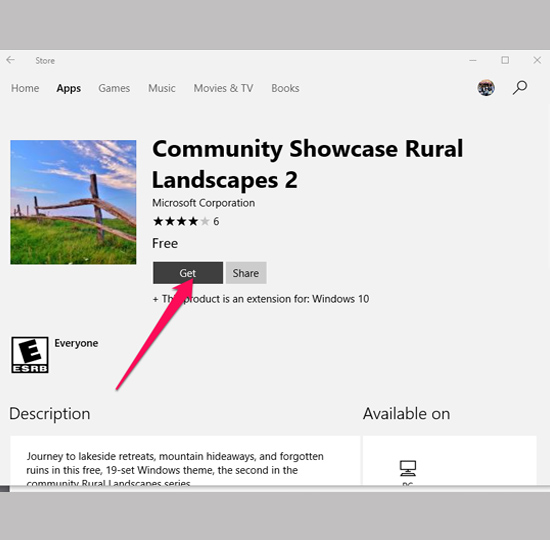Go back using the Store back arrow

[x=11, y=60]
